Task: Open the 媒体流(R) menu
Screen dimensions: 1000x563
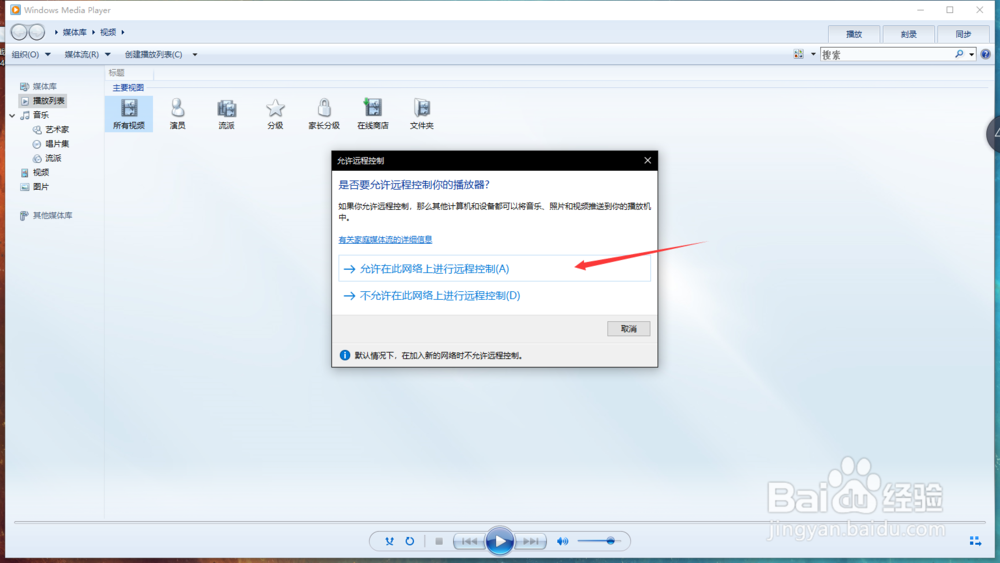Action: [x=87, y=55]
